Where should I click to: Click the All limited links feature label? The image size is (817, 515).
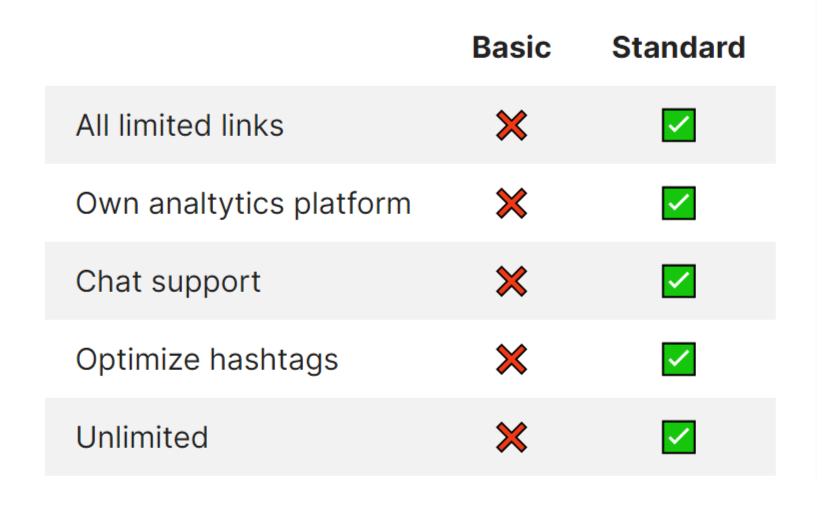[x=180, y=125]
